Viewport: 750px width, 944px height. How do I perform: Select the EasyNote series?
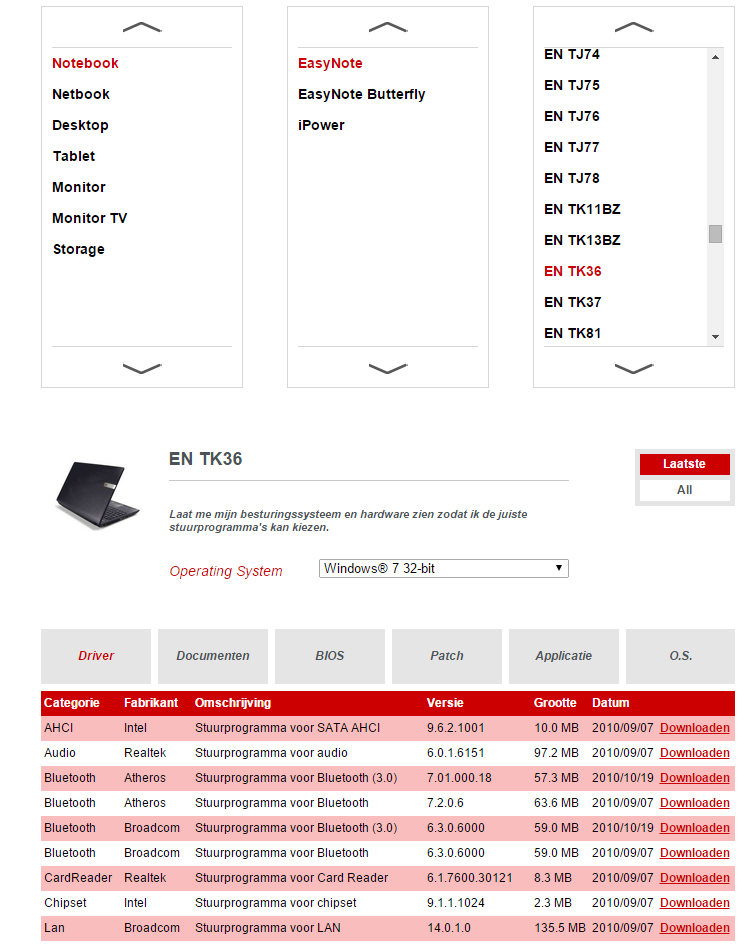click(x=330, y=63)
